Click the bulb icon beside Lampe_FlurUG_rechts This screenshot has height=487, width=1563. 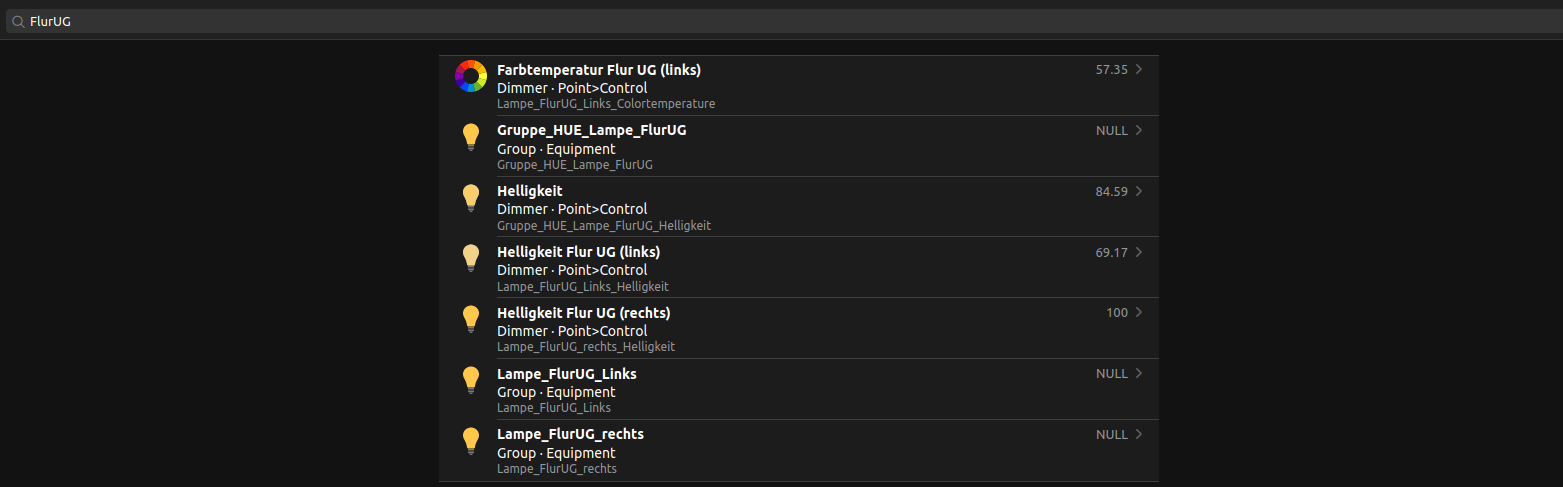pyautogui.click(x=471, y=441)
